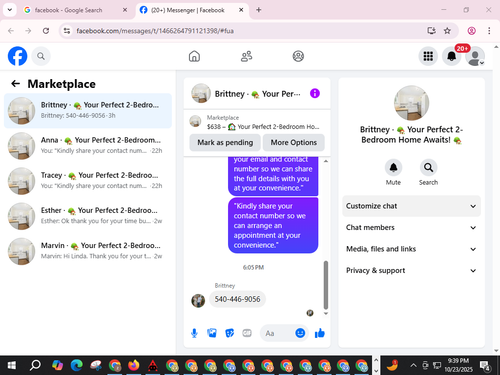Show hidden system tray icons chevron
Image resolution: width=500 pixels, height=375 pixels.
[x=413, y=365]
